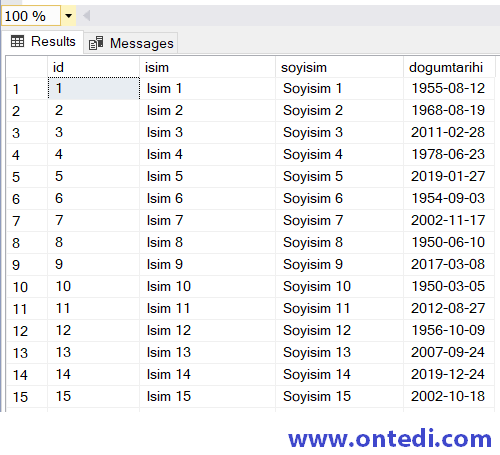The height and width of the screenshot is (455, 500).
Task: Switch to the Results tab
Action: pos(43,42)
